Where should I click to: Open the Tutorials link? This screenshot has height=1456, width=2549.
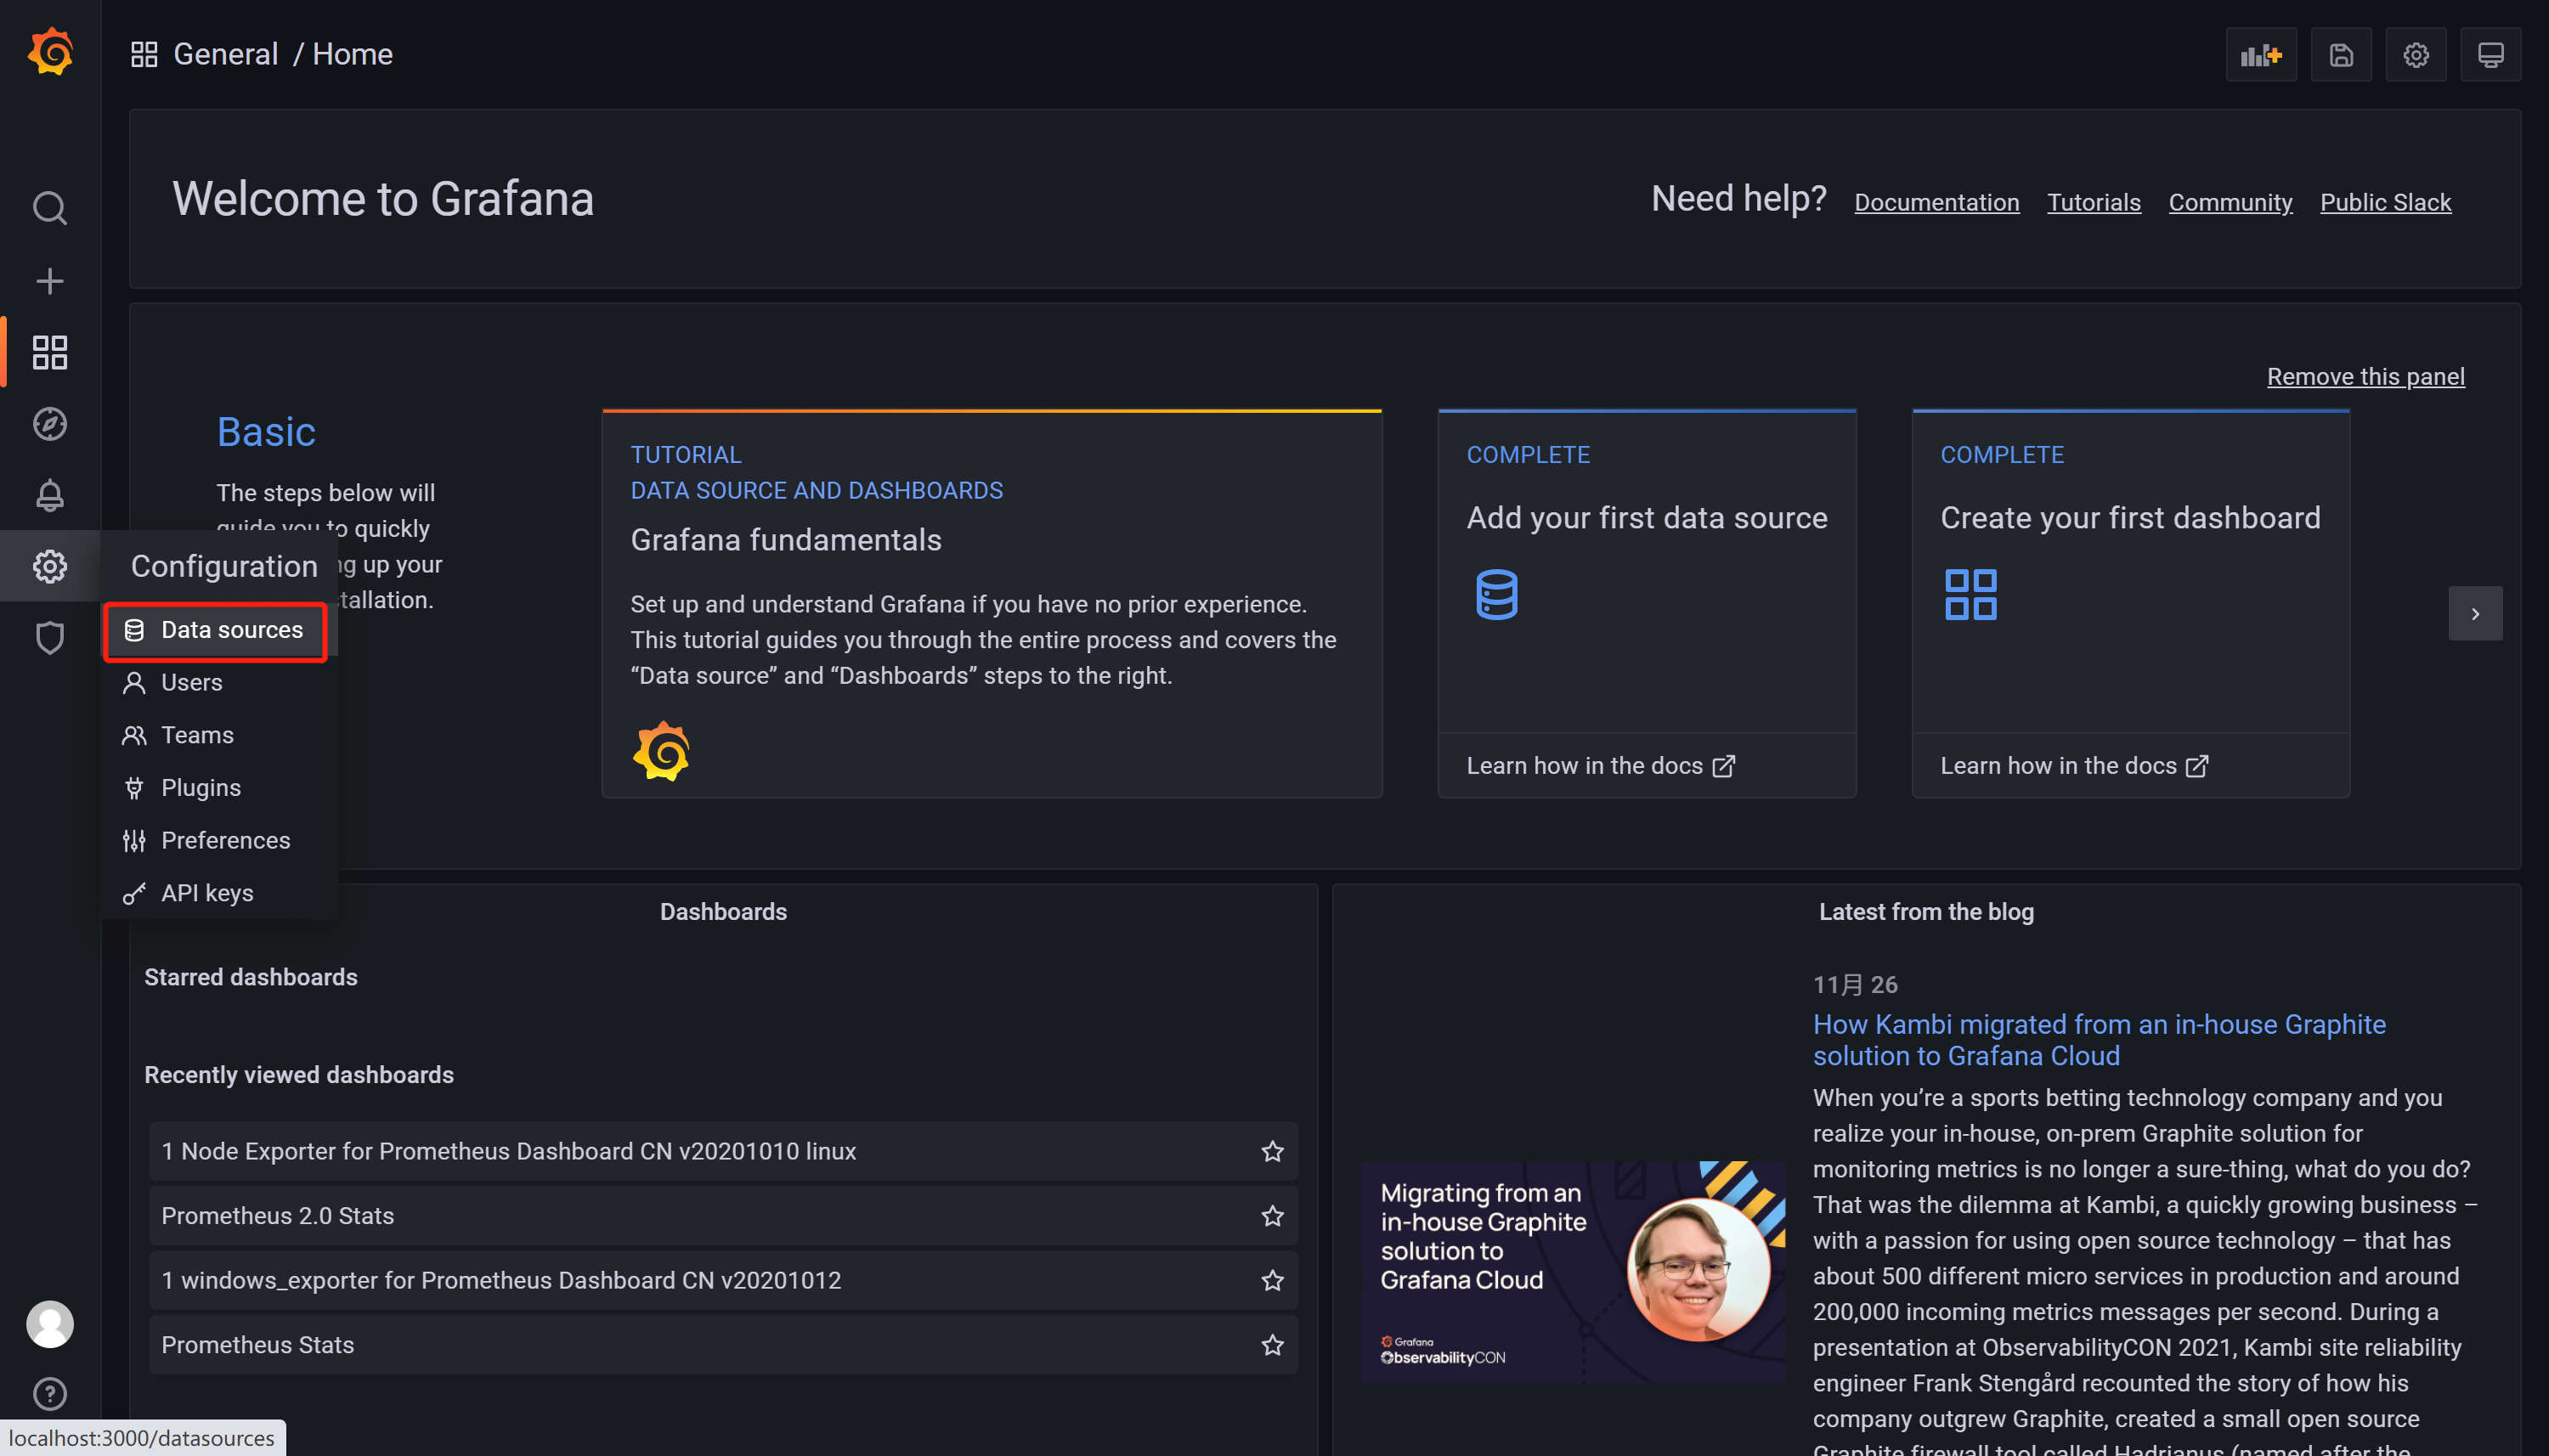[2093, 203]
